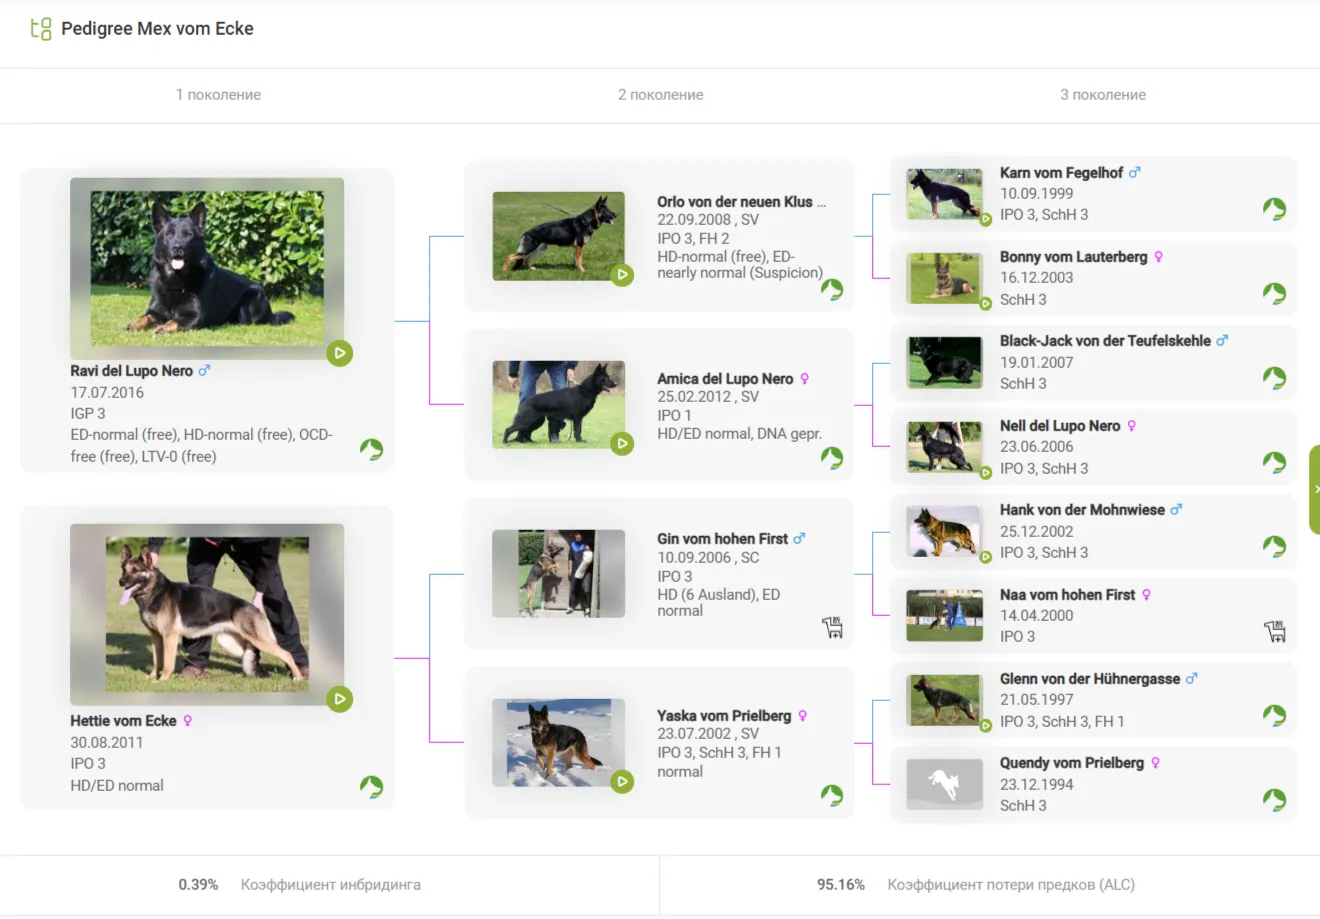Click Quendy vom Prielberg placeholder image
1320x919 pixels.
(944, 784)
